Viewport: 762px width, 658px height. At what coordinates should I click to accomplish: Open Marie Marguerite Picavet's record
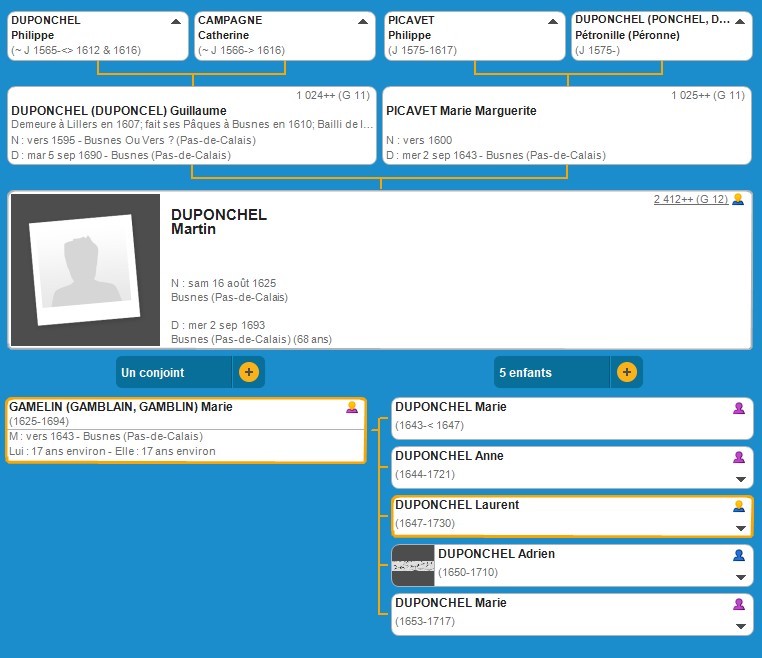click(462, 111)
